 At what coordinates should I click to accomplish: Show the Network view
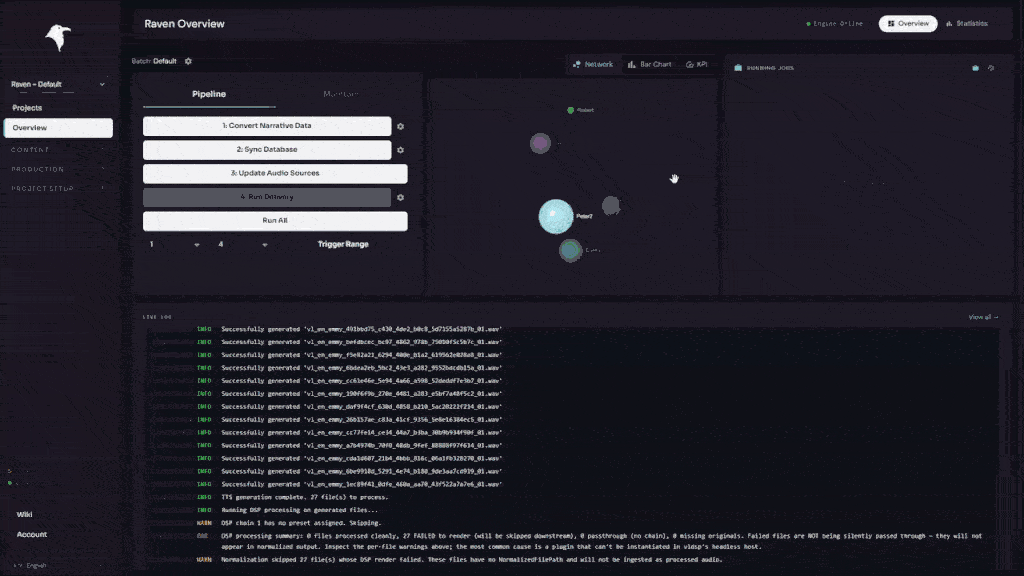593,65
